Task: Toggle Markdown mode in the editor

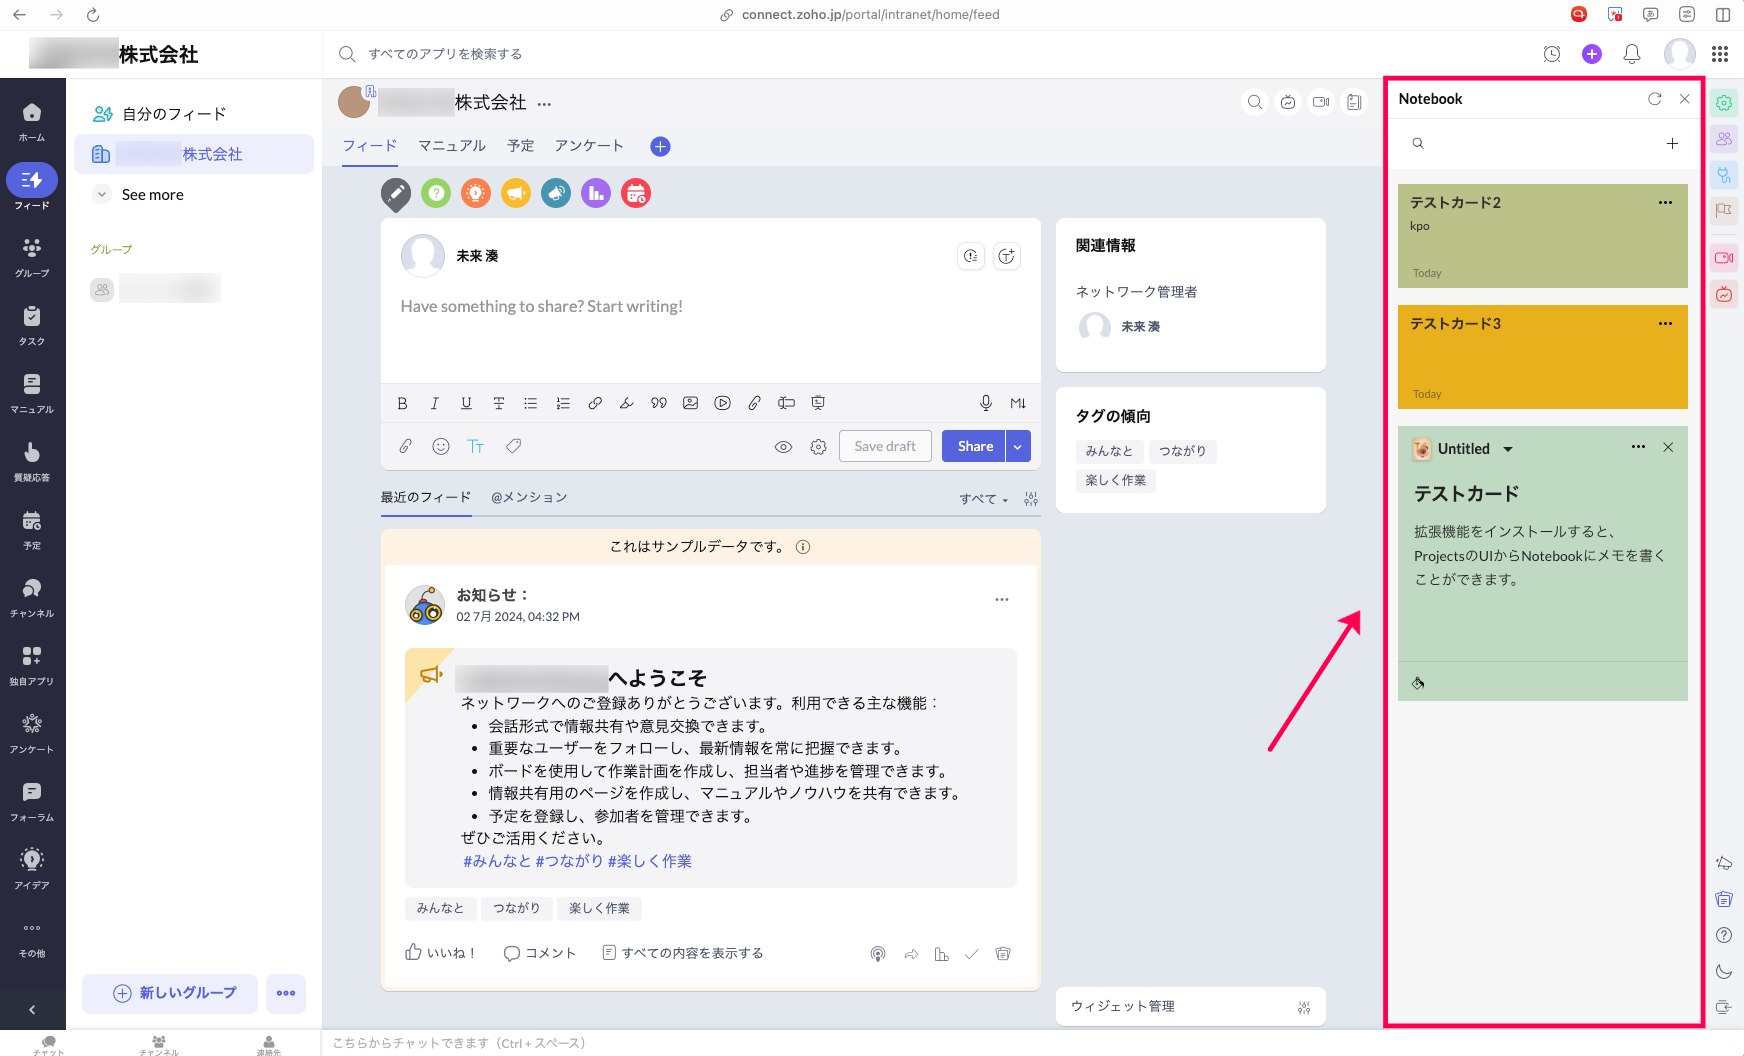Action: 1018,403
